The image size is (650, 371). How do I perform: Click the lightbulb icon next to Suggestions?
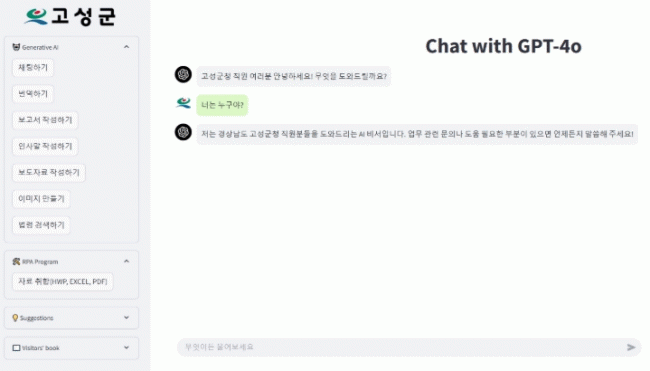coord(15,318)
